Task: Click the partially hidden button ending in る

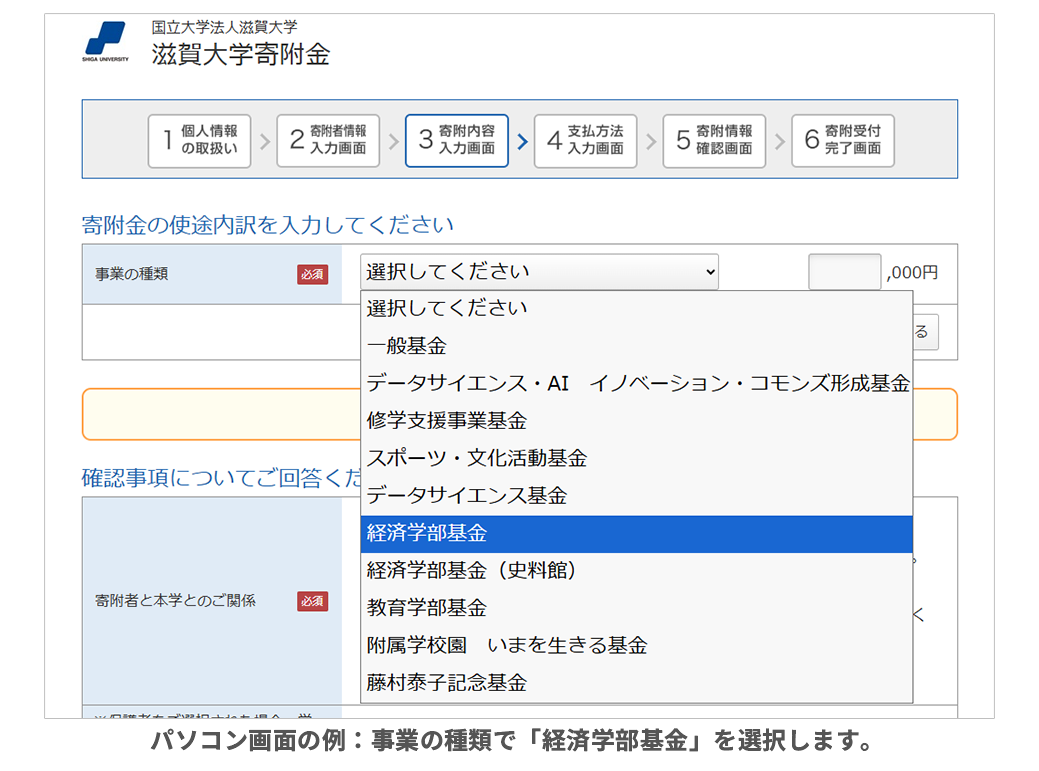Action: coord(925,332)
